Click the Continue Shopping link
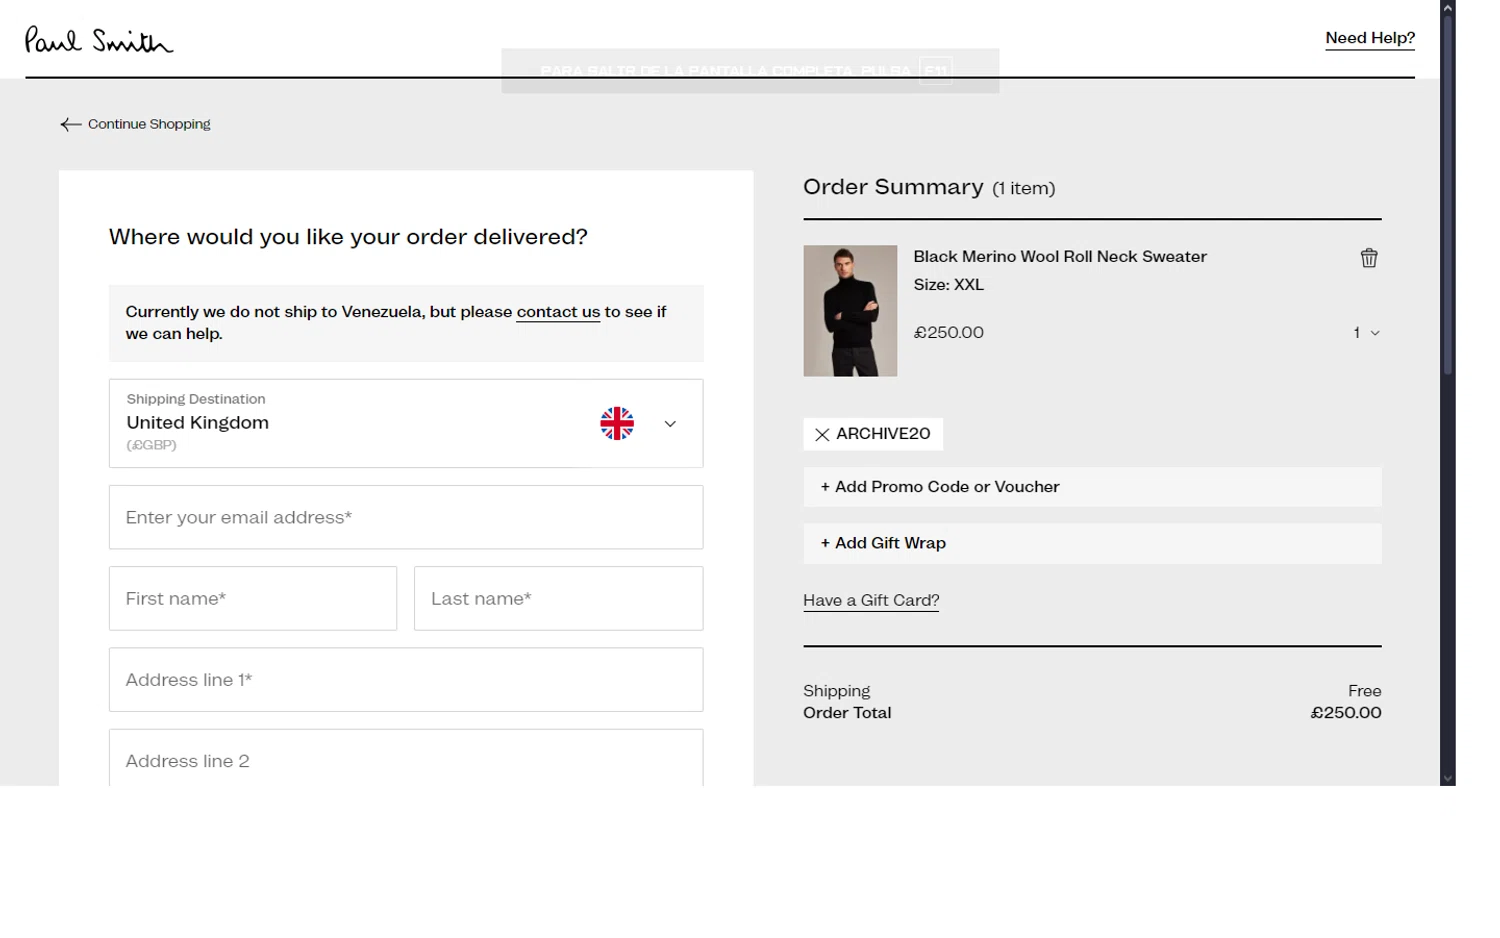Viewport: 1500px width, 938px height. click(x=149, y=124)
